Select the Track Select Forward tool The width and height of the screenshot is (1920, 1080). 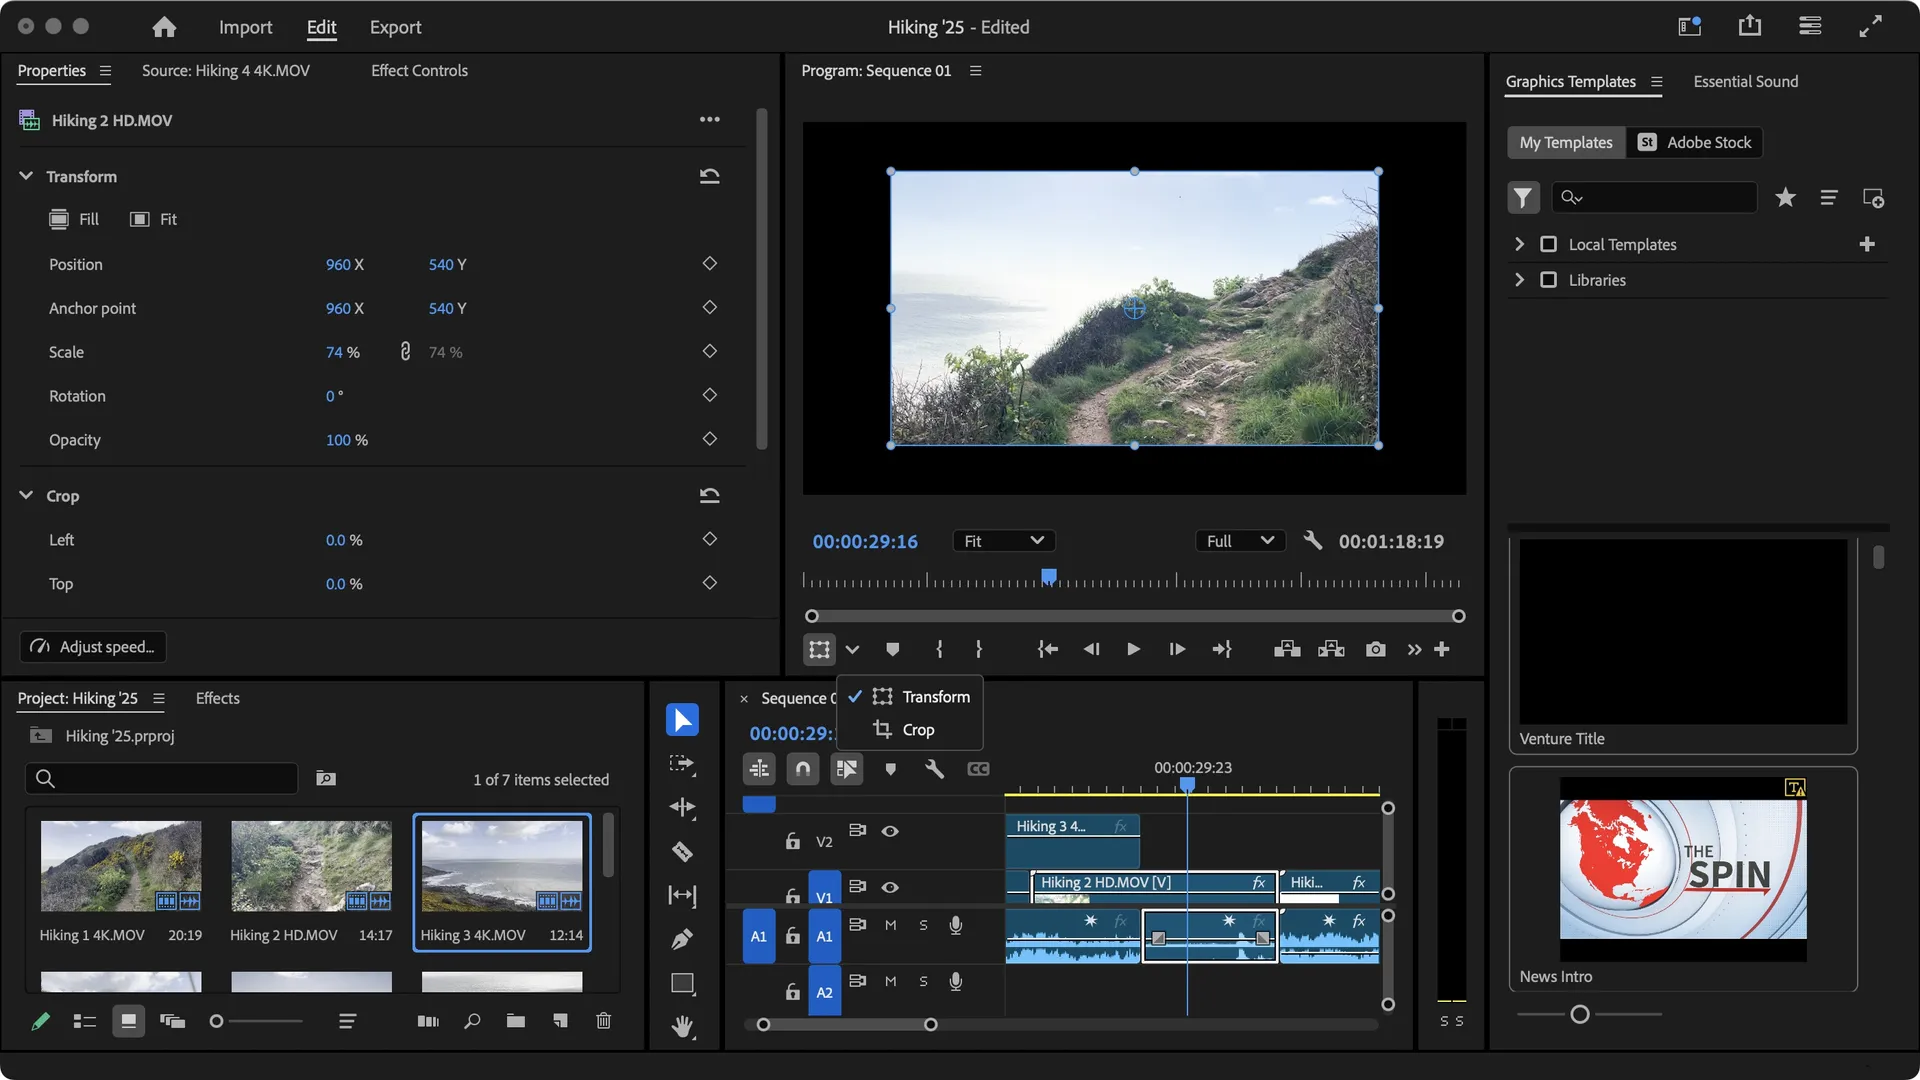pyautogui.click(x=682, y=763)
